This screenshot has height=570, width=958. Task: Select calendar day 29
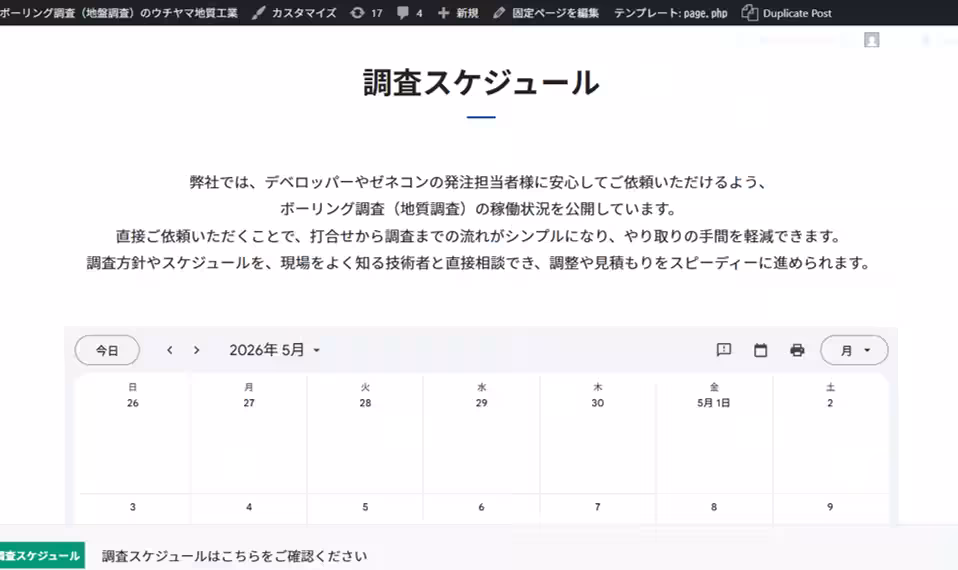point(481,403)
